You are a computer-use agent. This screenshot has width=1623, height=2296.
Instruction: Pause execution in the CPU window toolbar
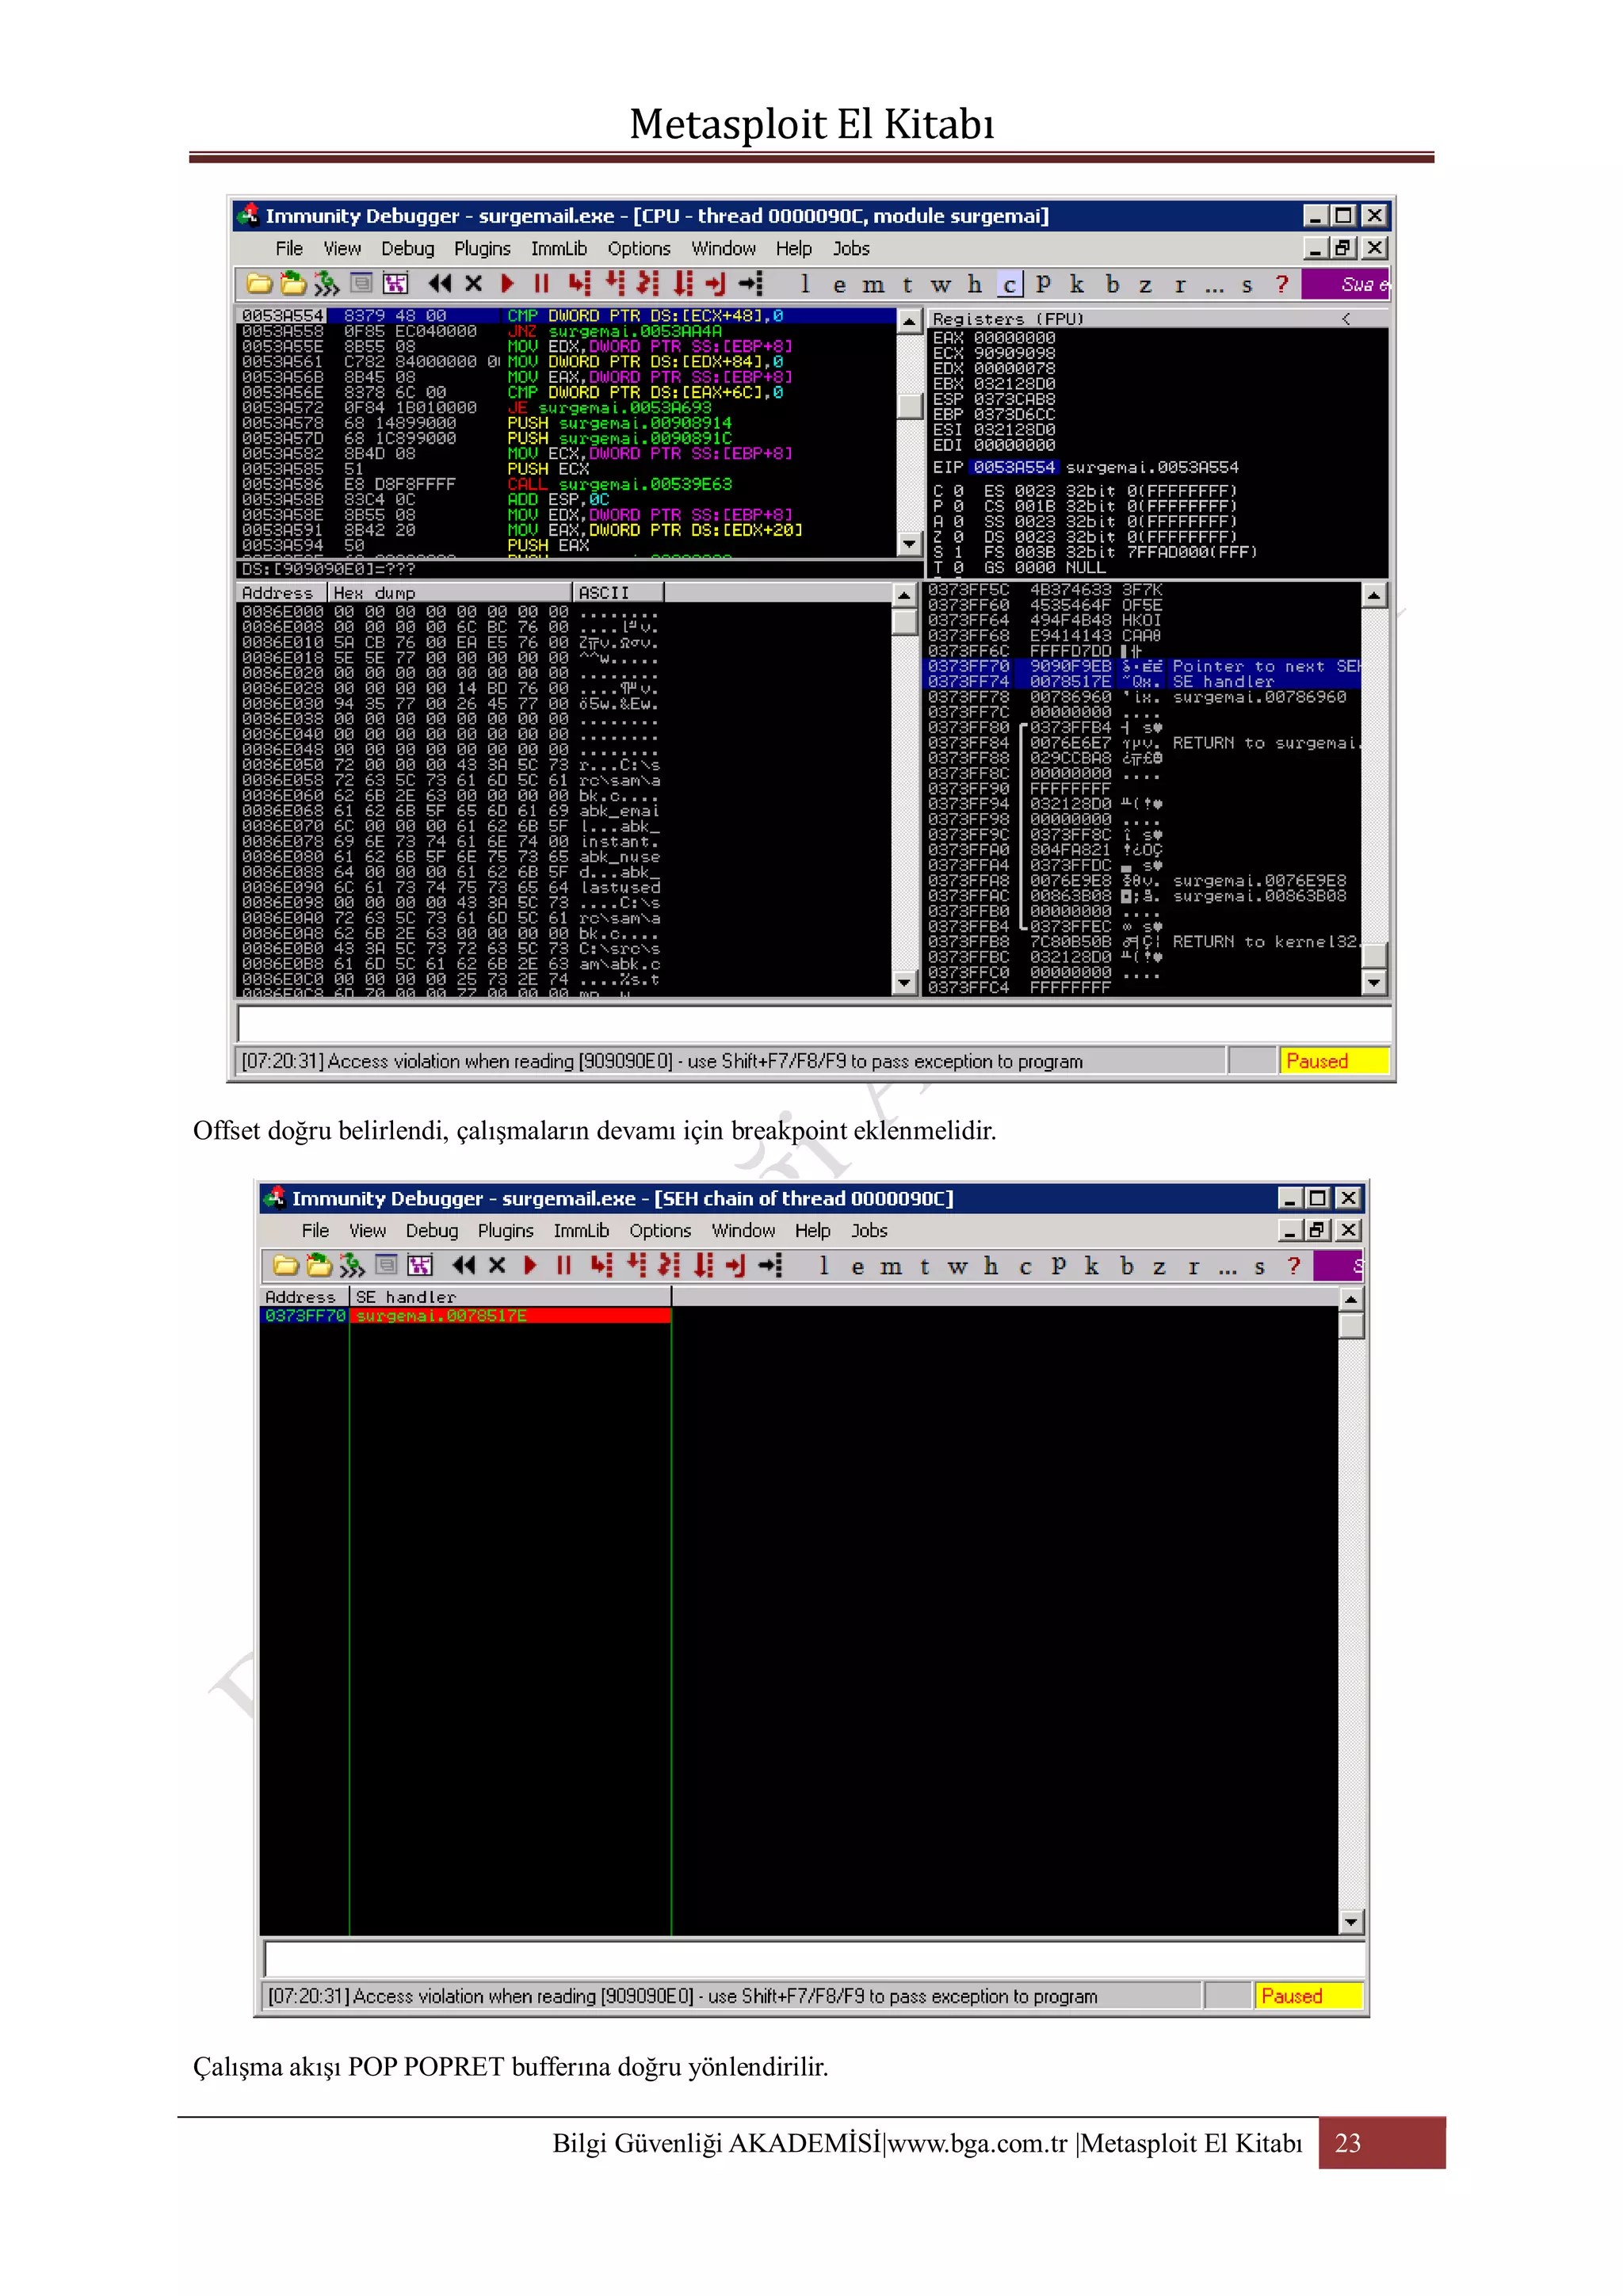coord(541,284)
